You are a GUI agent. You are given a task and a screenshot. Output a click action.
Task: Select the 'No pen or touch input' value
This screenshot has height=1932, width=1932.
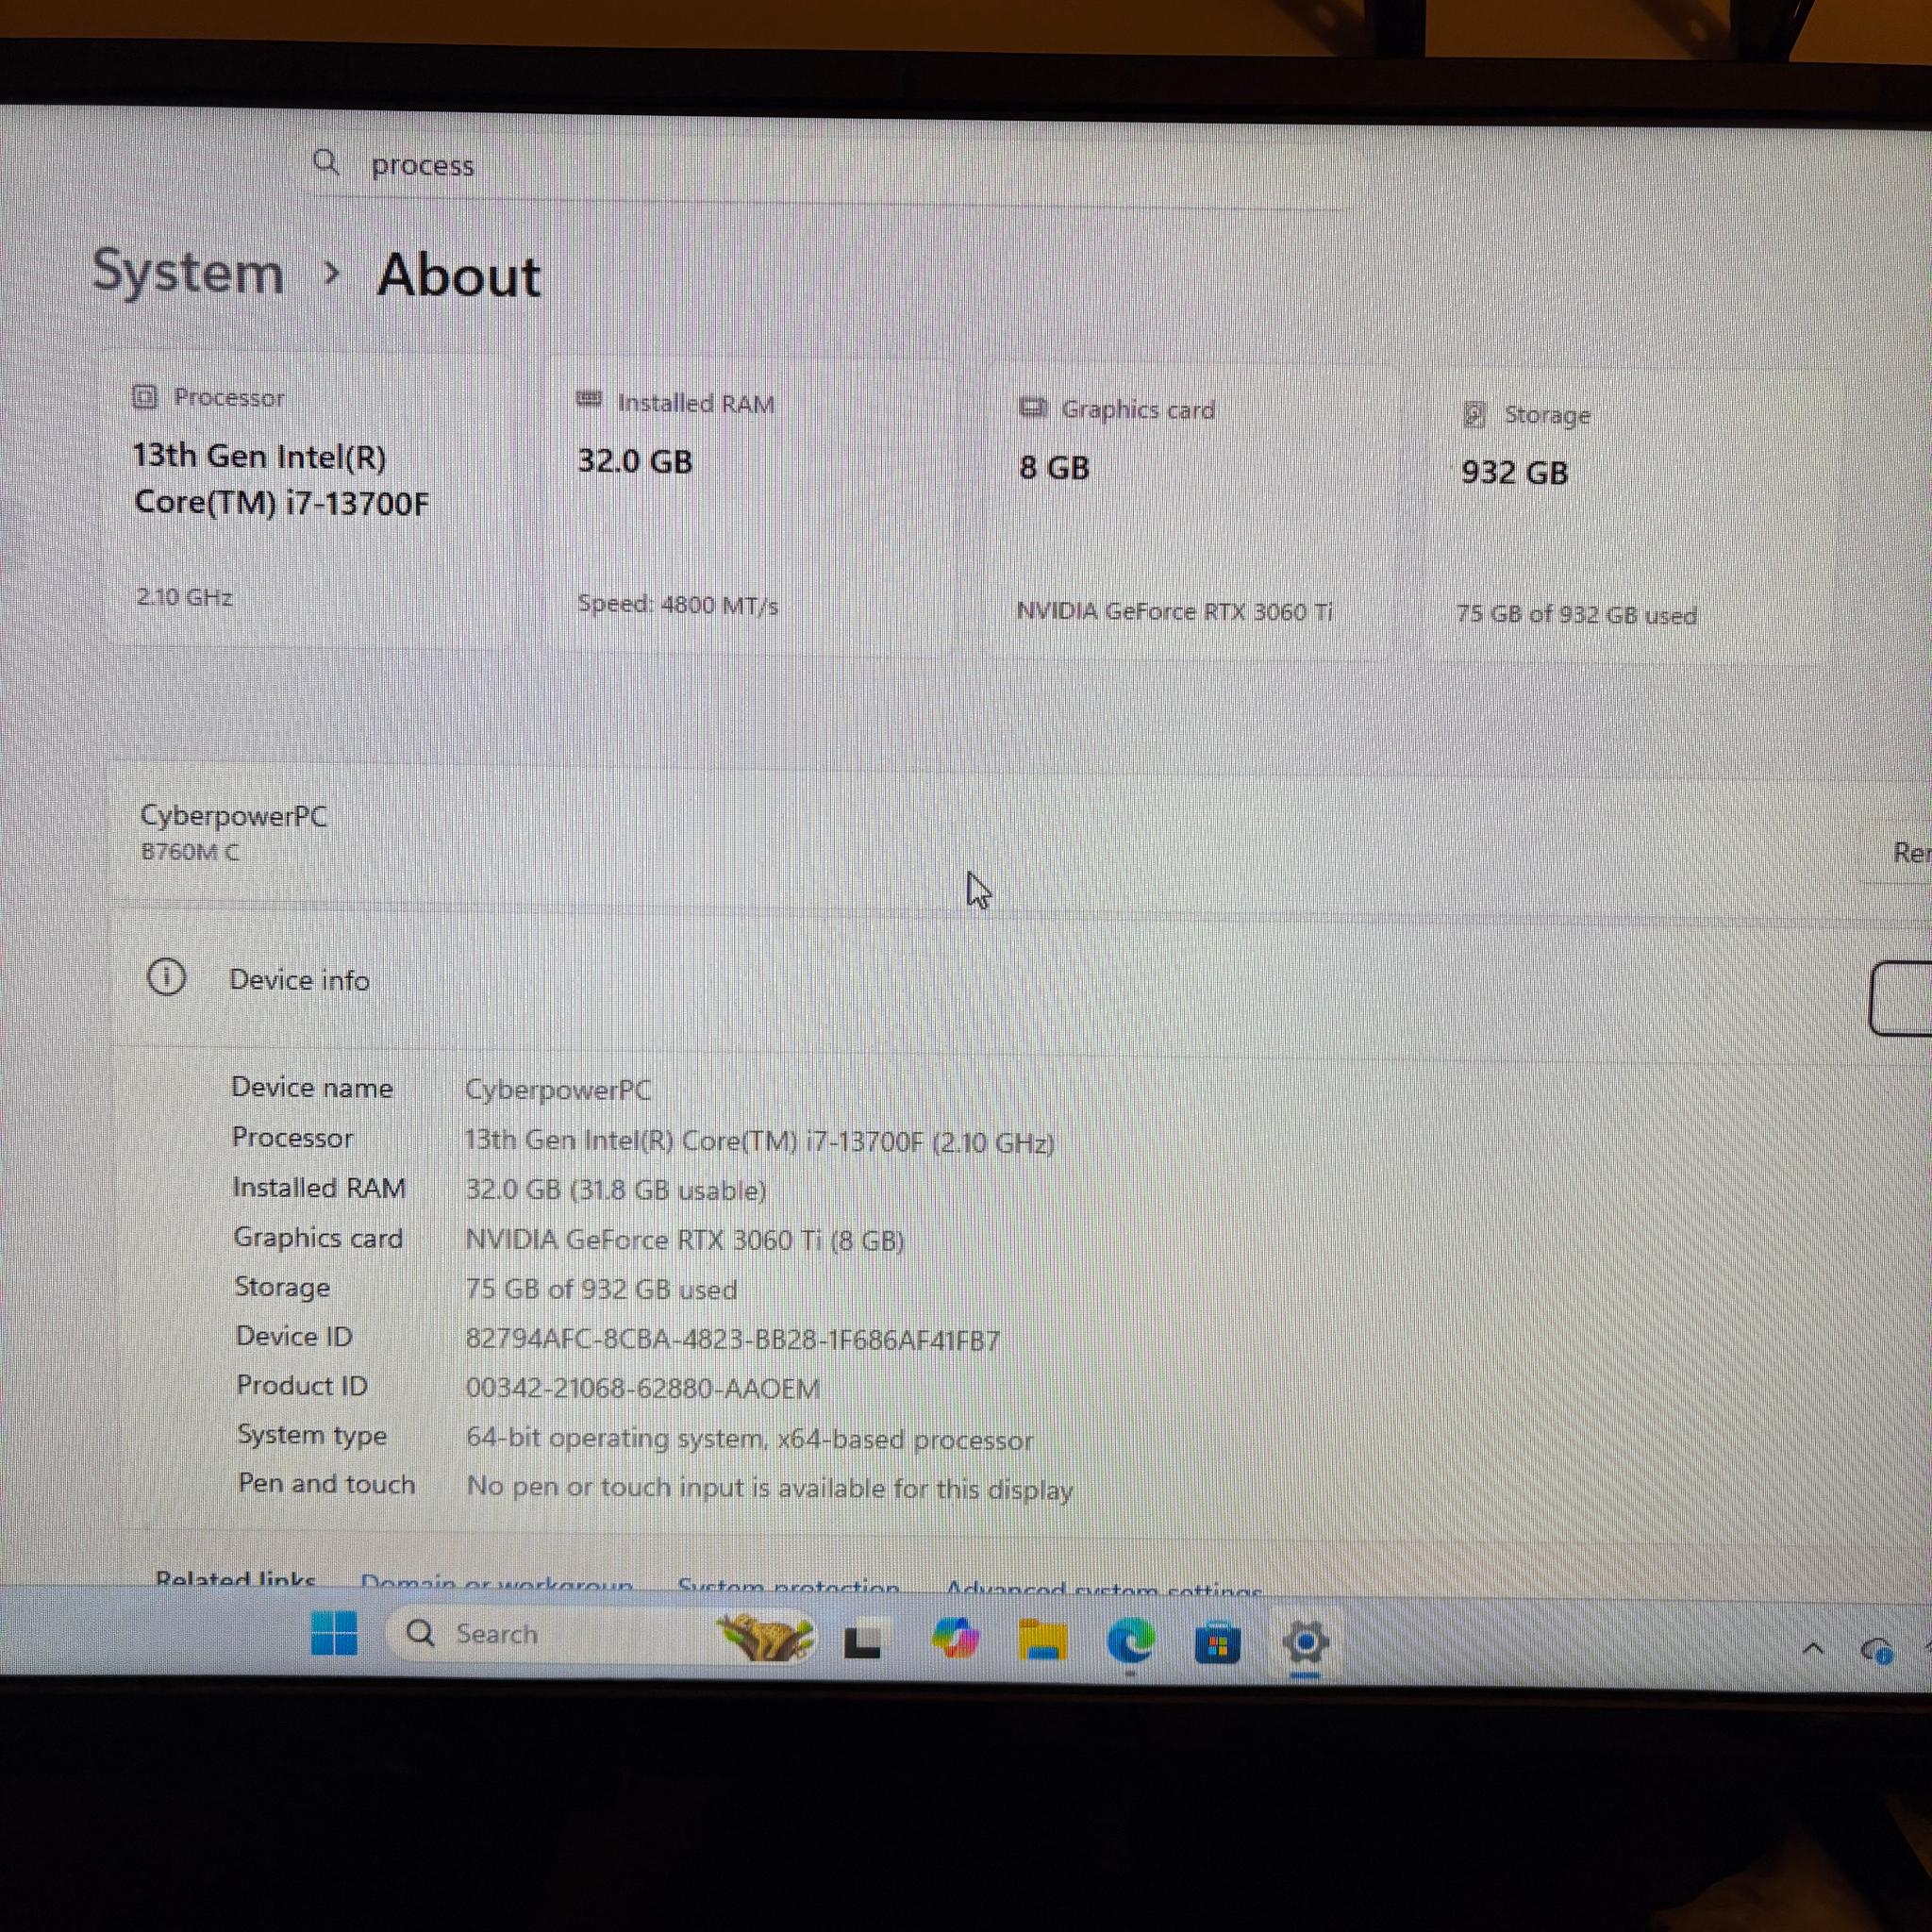(x=769, y=1488)
